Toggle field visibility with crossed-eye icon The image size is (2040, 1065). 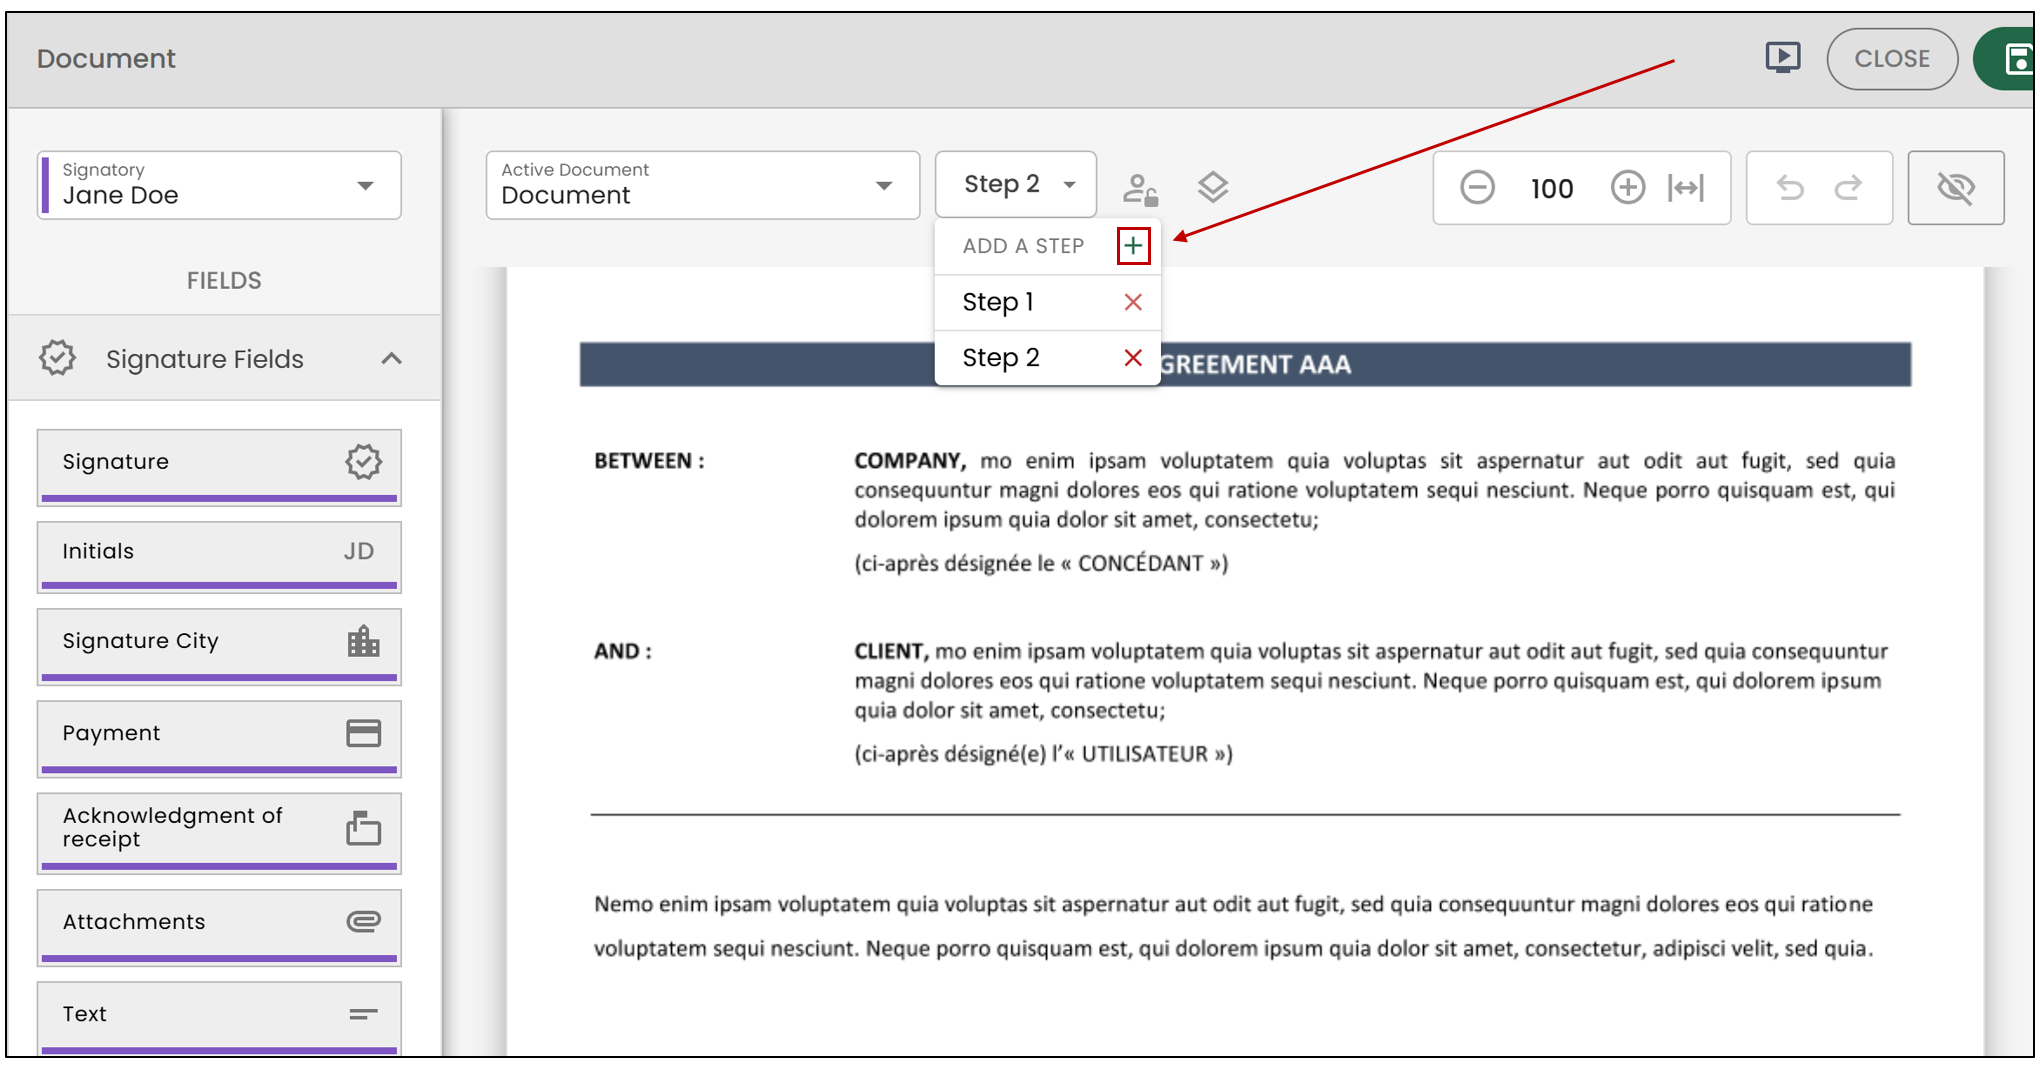coord(1956,188)
